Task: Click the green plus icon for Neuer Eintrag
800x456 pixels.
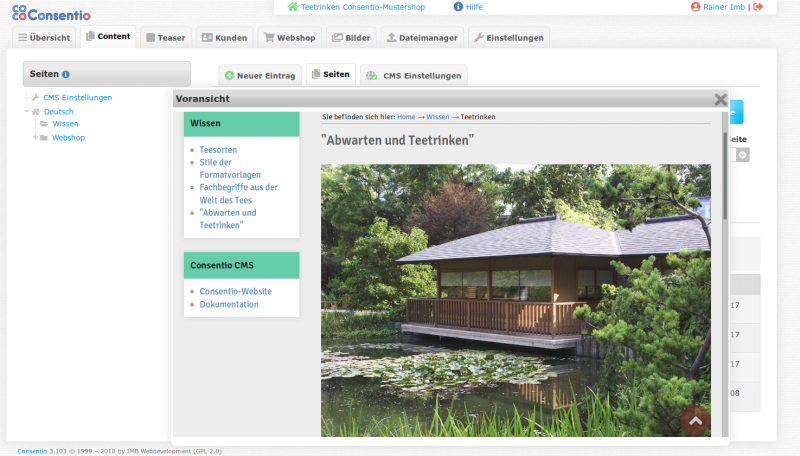Action: 229,76
